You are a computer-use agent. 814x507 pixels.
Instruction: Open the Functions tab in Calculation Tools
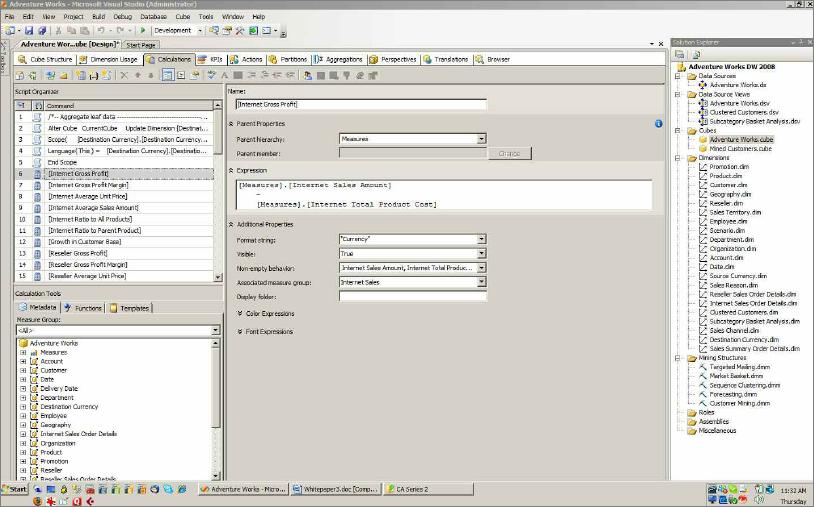tap(83, 308)
